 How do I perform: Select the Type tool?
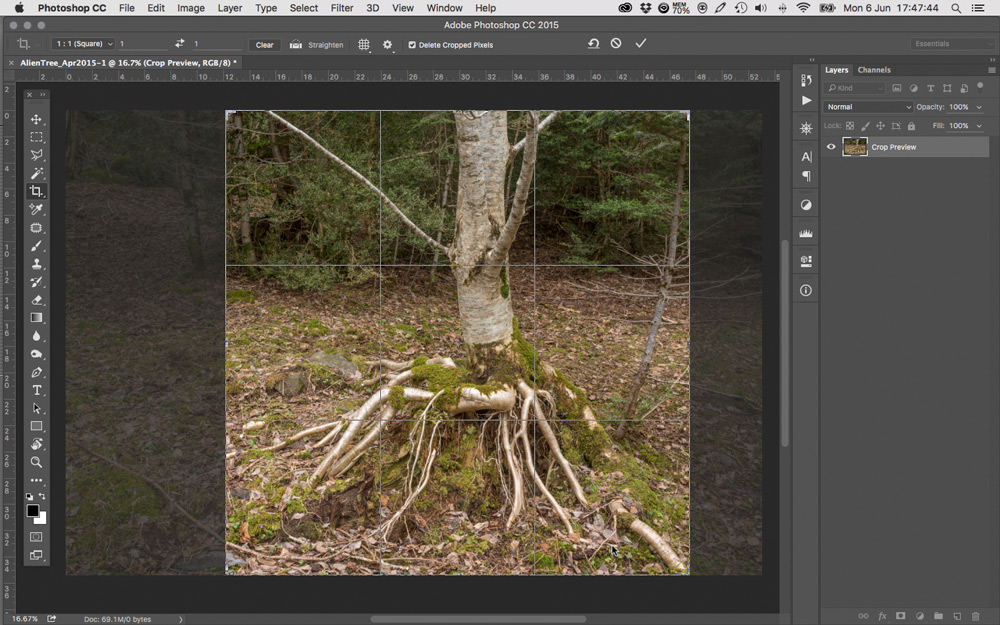(x=37, y=390)
